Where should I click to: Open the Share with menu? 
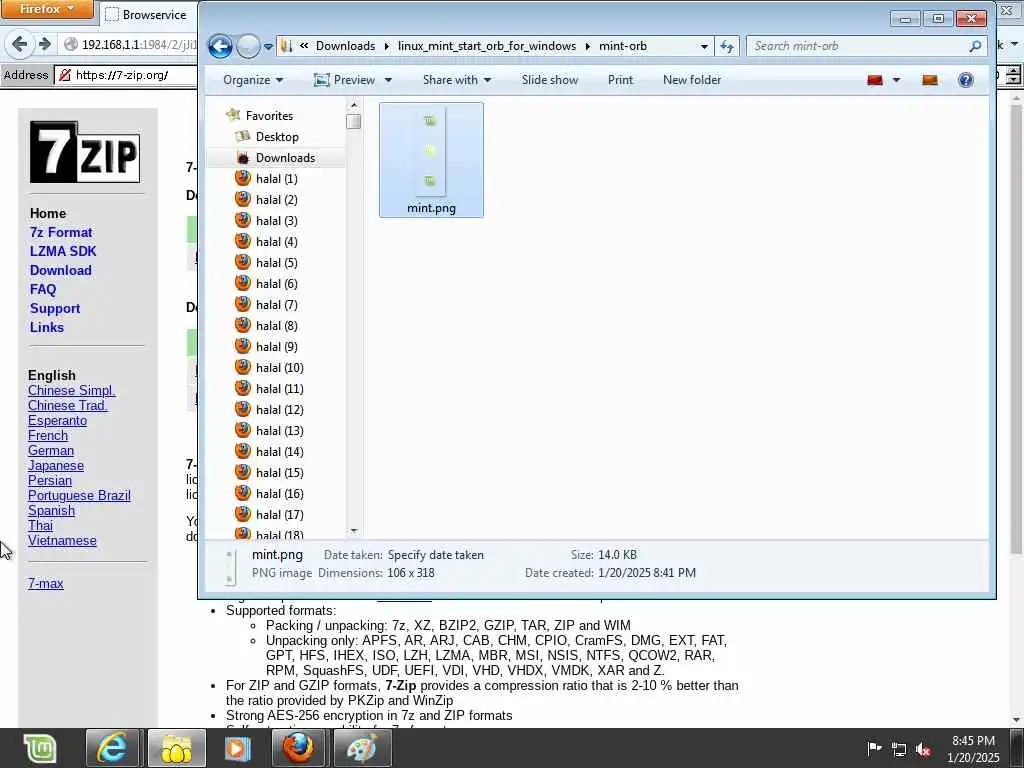[x=456, y=80]
